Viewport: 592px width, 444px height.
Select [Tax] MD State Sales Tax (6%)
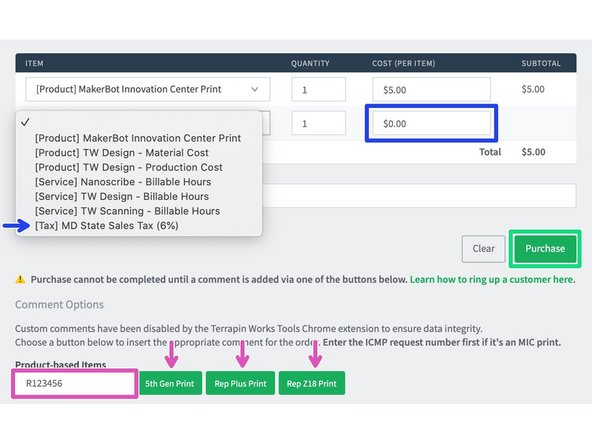[x=107, y=226]
